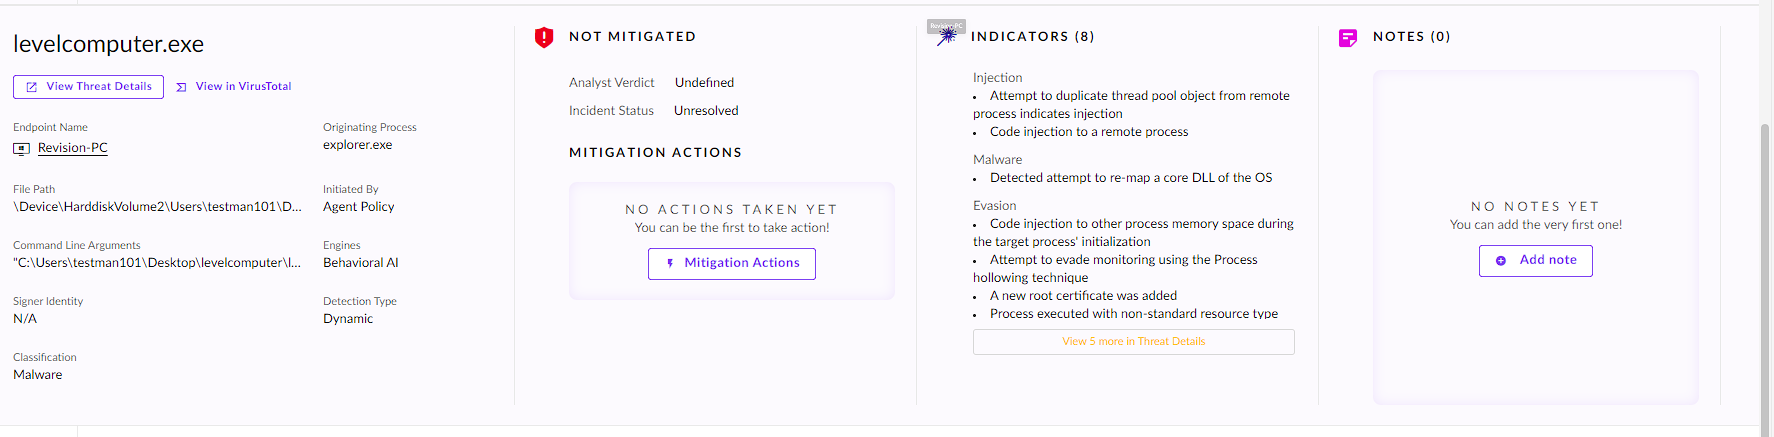Change the Analyst Verdict Undefined value
The image size is (1774, 437).
click(x=704, y=83)
